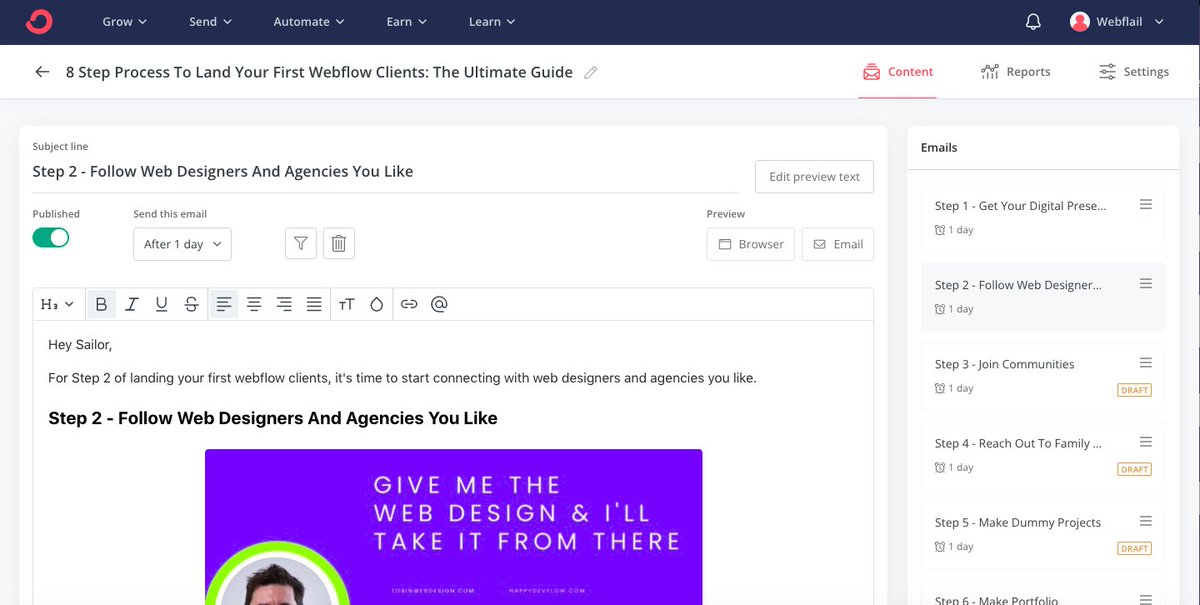This screenshot has width=1200, height=605.
Task: Open the notifications bell
Action: click(1033, 21)
